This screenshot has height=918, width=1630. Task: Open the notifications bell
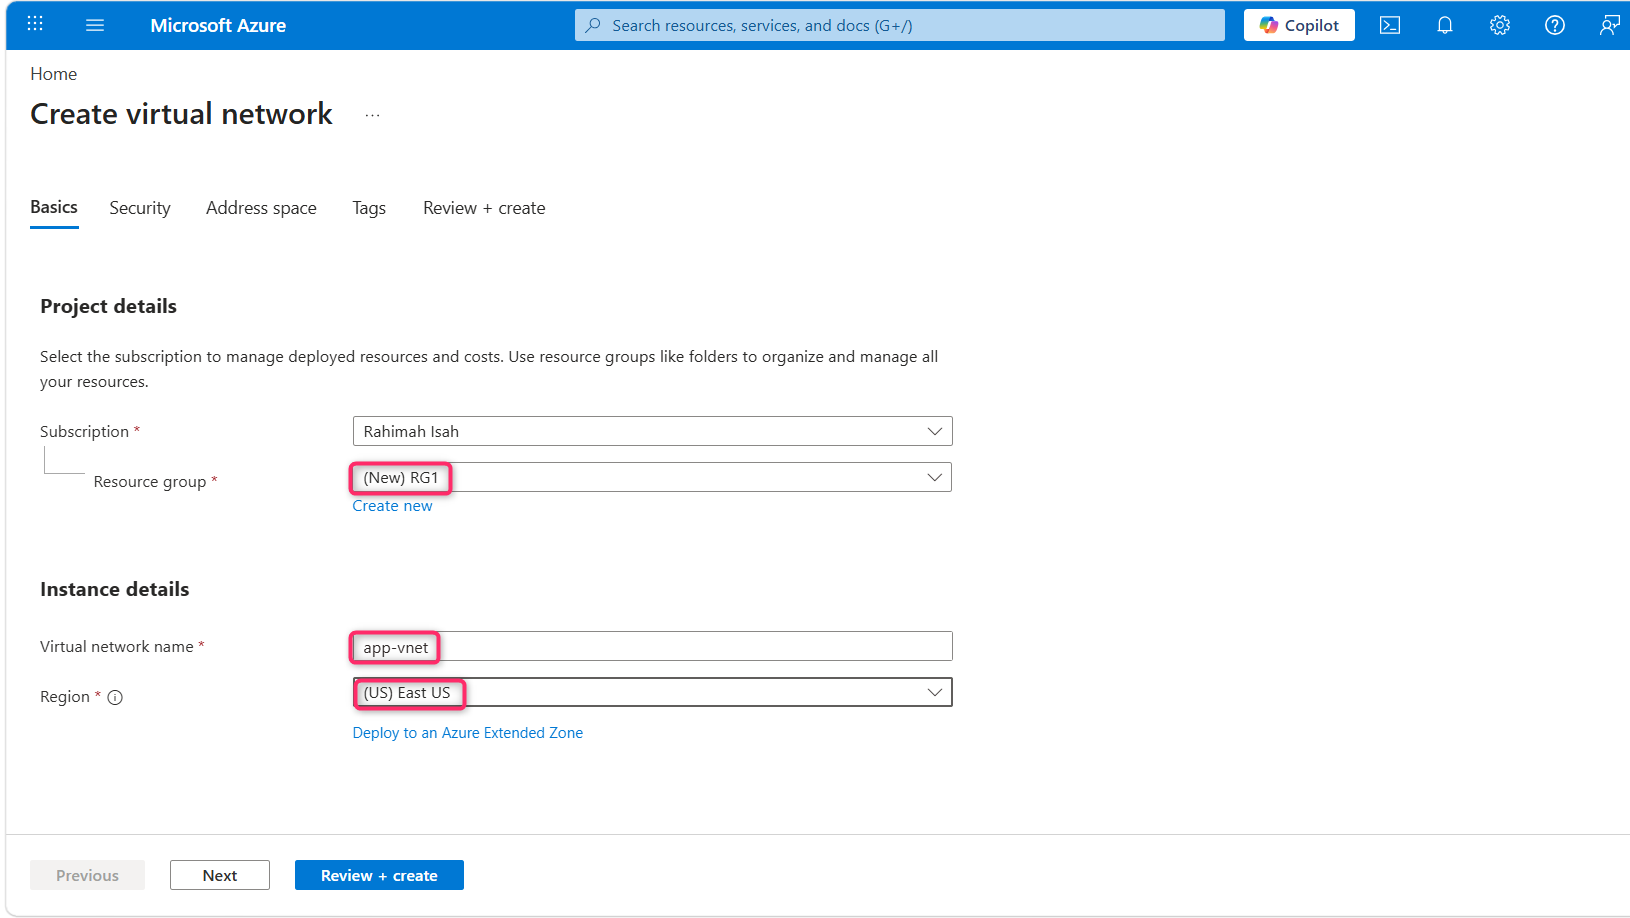tap(1444, 25)
